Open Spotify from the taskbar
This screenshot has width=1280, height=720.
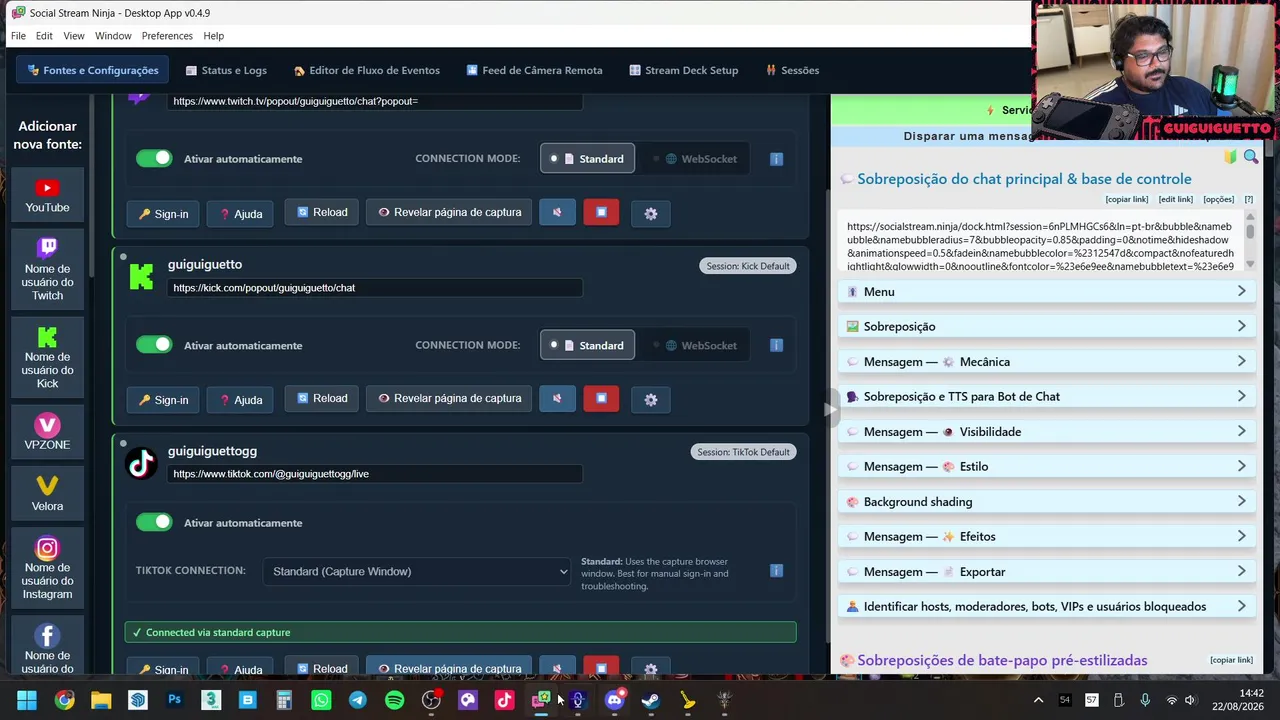(394, 700)
